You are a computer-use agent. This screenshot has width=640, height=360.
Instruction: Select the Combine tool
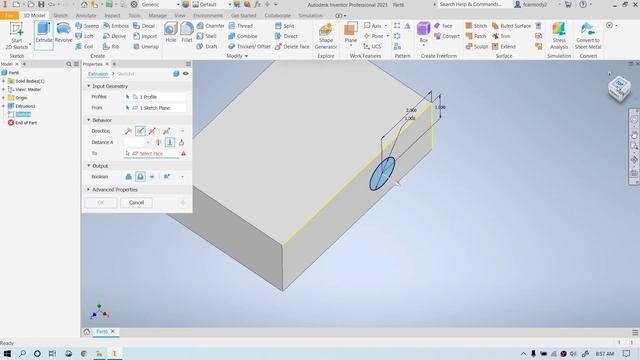click(x=243, y=36)
